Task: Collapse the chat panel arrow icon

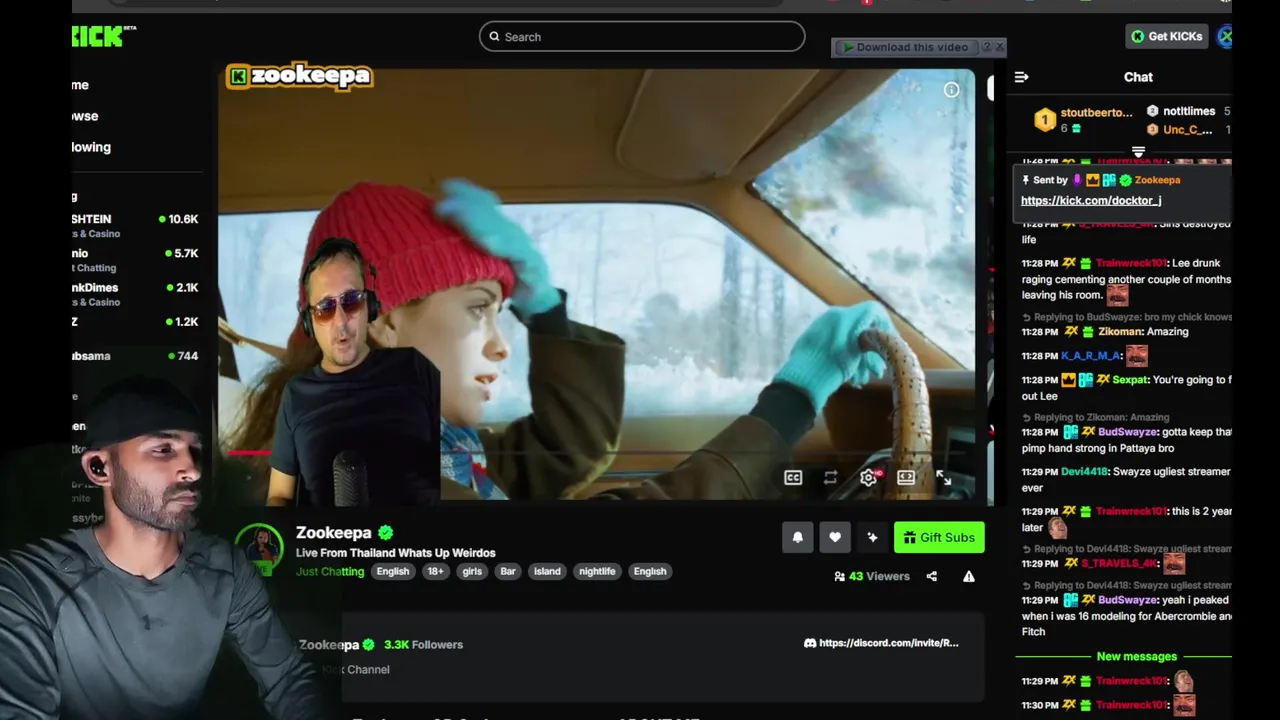Action: click(1021, 77)
